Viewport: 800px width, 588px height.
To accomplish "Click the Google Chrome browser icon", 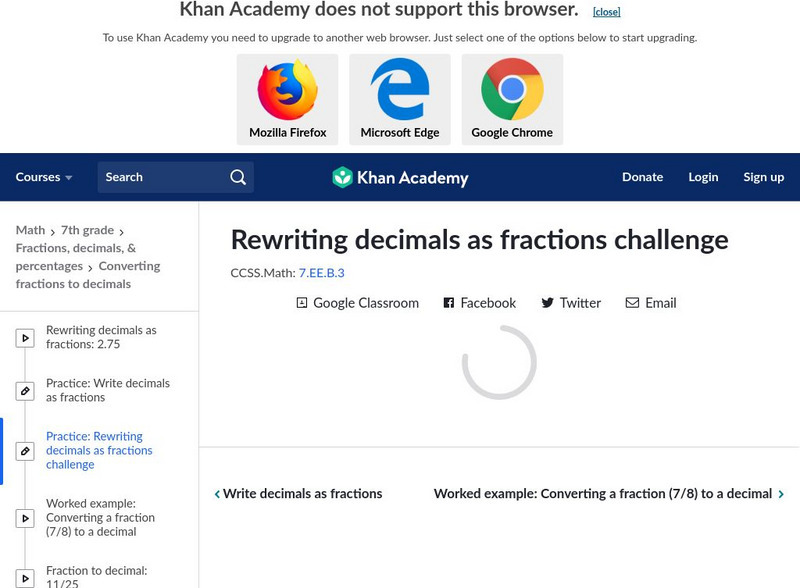I will [x=512, y=91].
